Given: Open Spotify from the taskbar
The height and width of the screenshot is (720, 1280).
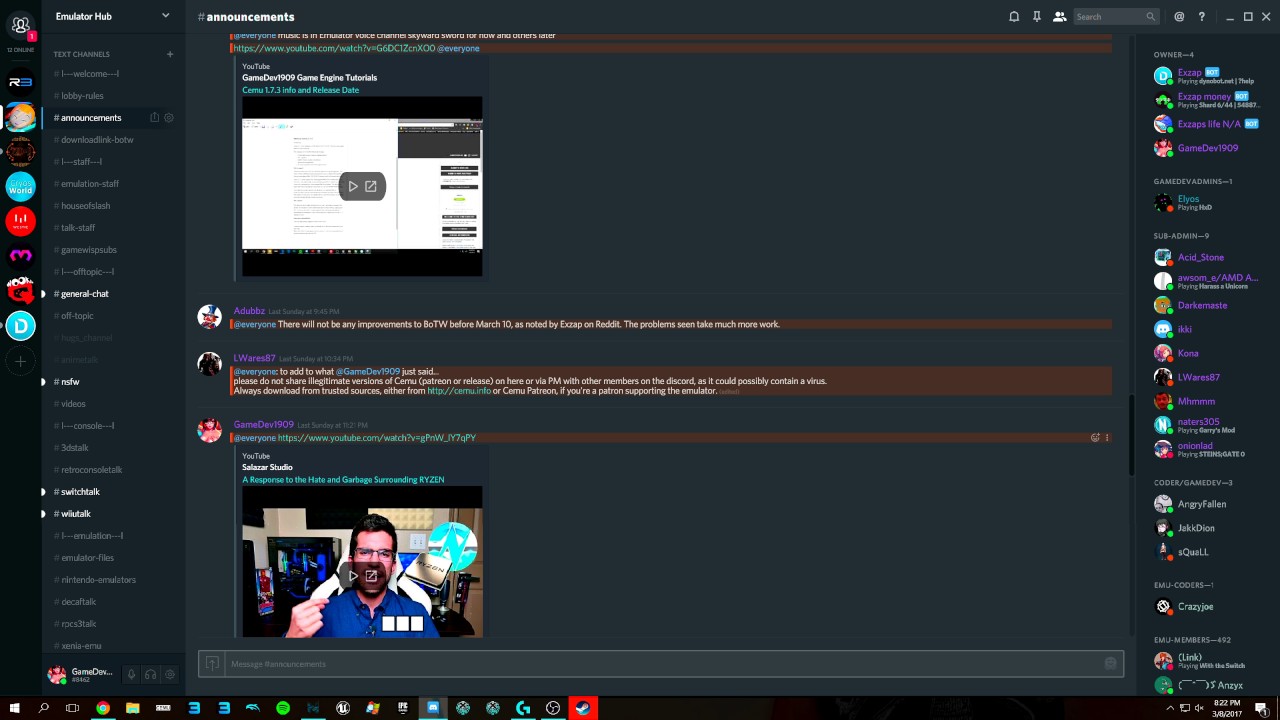Looking at the screenshot, I should (x=283, y=708).
